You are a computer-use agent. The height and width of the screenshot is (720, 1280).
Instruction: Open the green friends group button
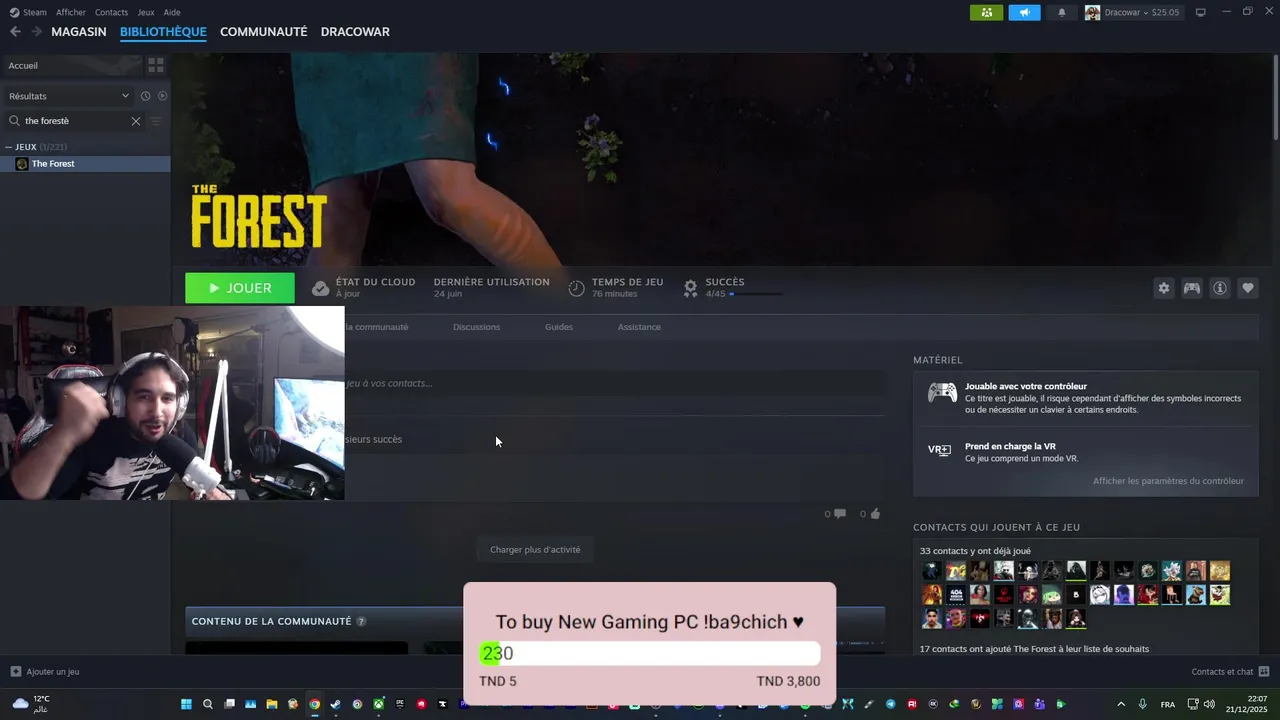click(x=986, y=12)
